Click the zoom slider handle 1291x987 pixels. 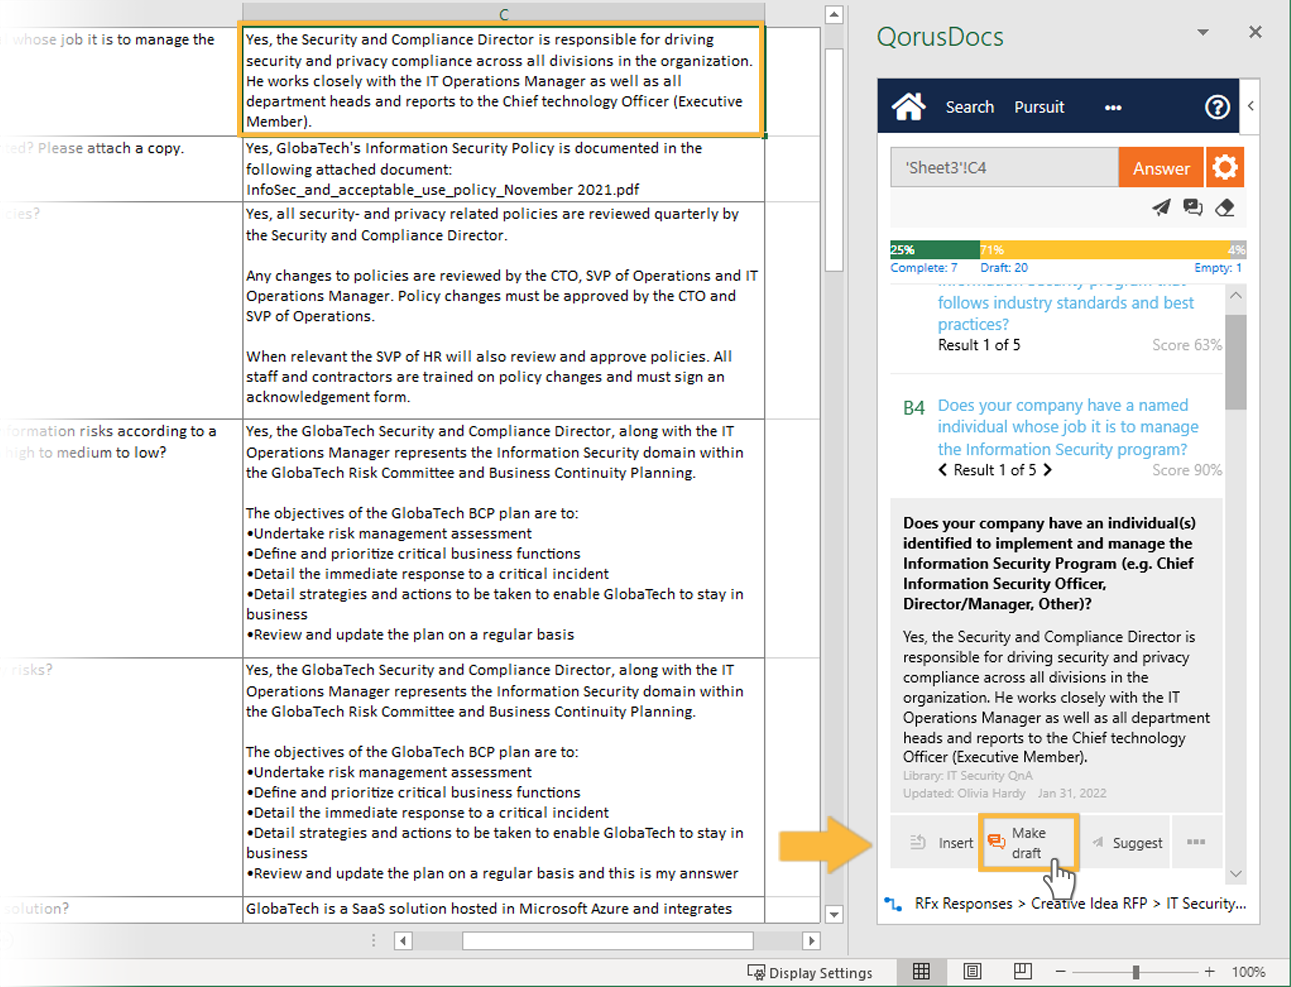coord(1136,972)
